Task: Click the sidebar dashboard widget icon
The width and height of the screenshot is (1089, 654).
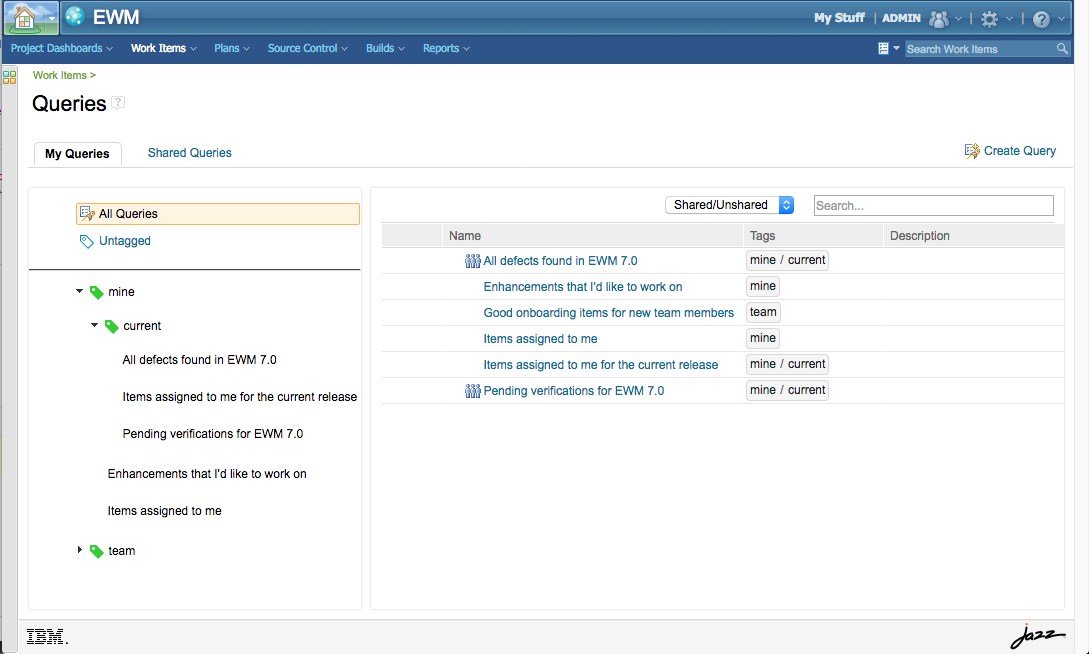Action: [9, 77]
